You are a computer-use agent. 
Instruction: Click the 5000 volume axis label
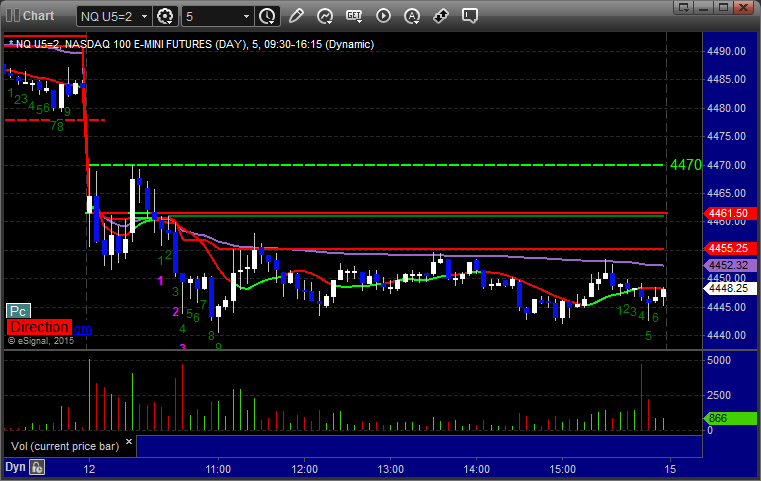click(719, 360)
